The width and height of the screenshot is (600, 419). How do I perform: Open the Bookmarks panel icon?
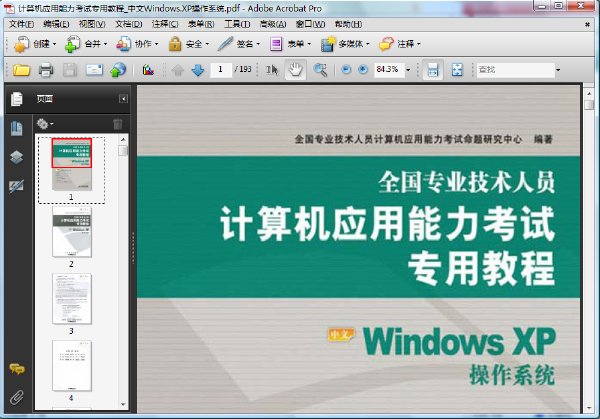tap(16, 129)
